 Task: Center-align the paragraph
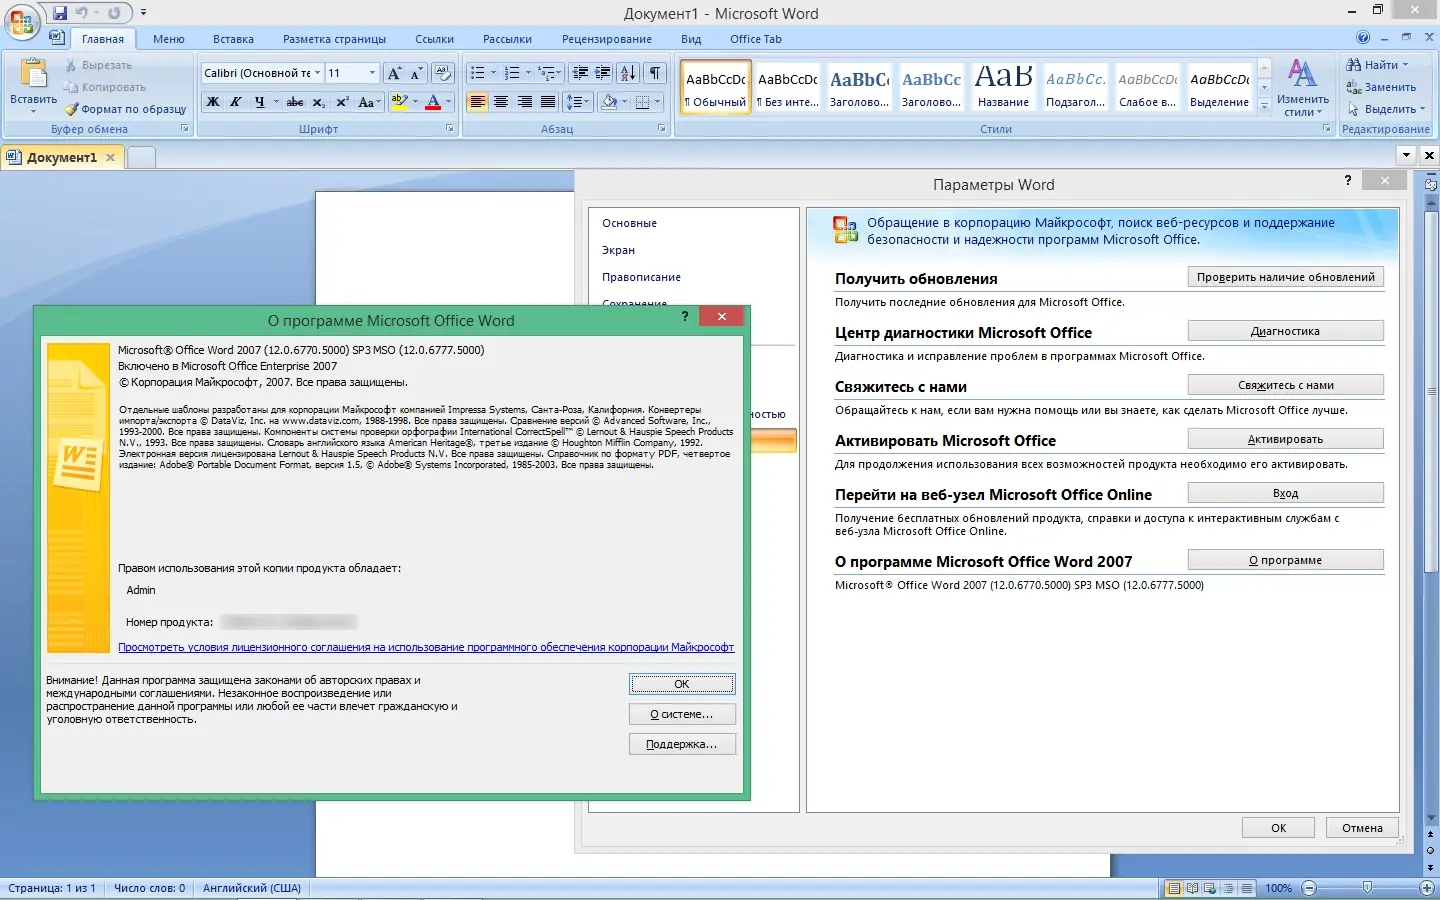[501, 102]
